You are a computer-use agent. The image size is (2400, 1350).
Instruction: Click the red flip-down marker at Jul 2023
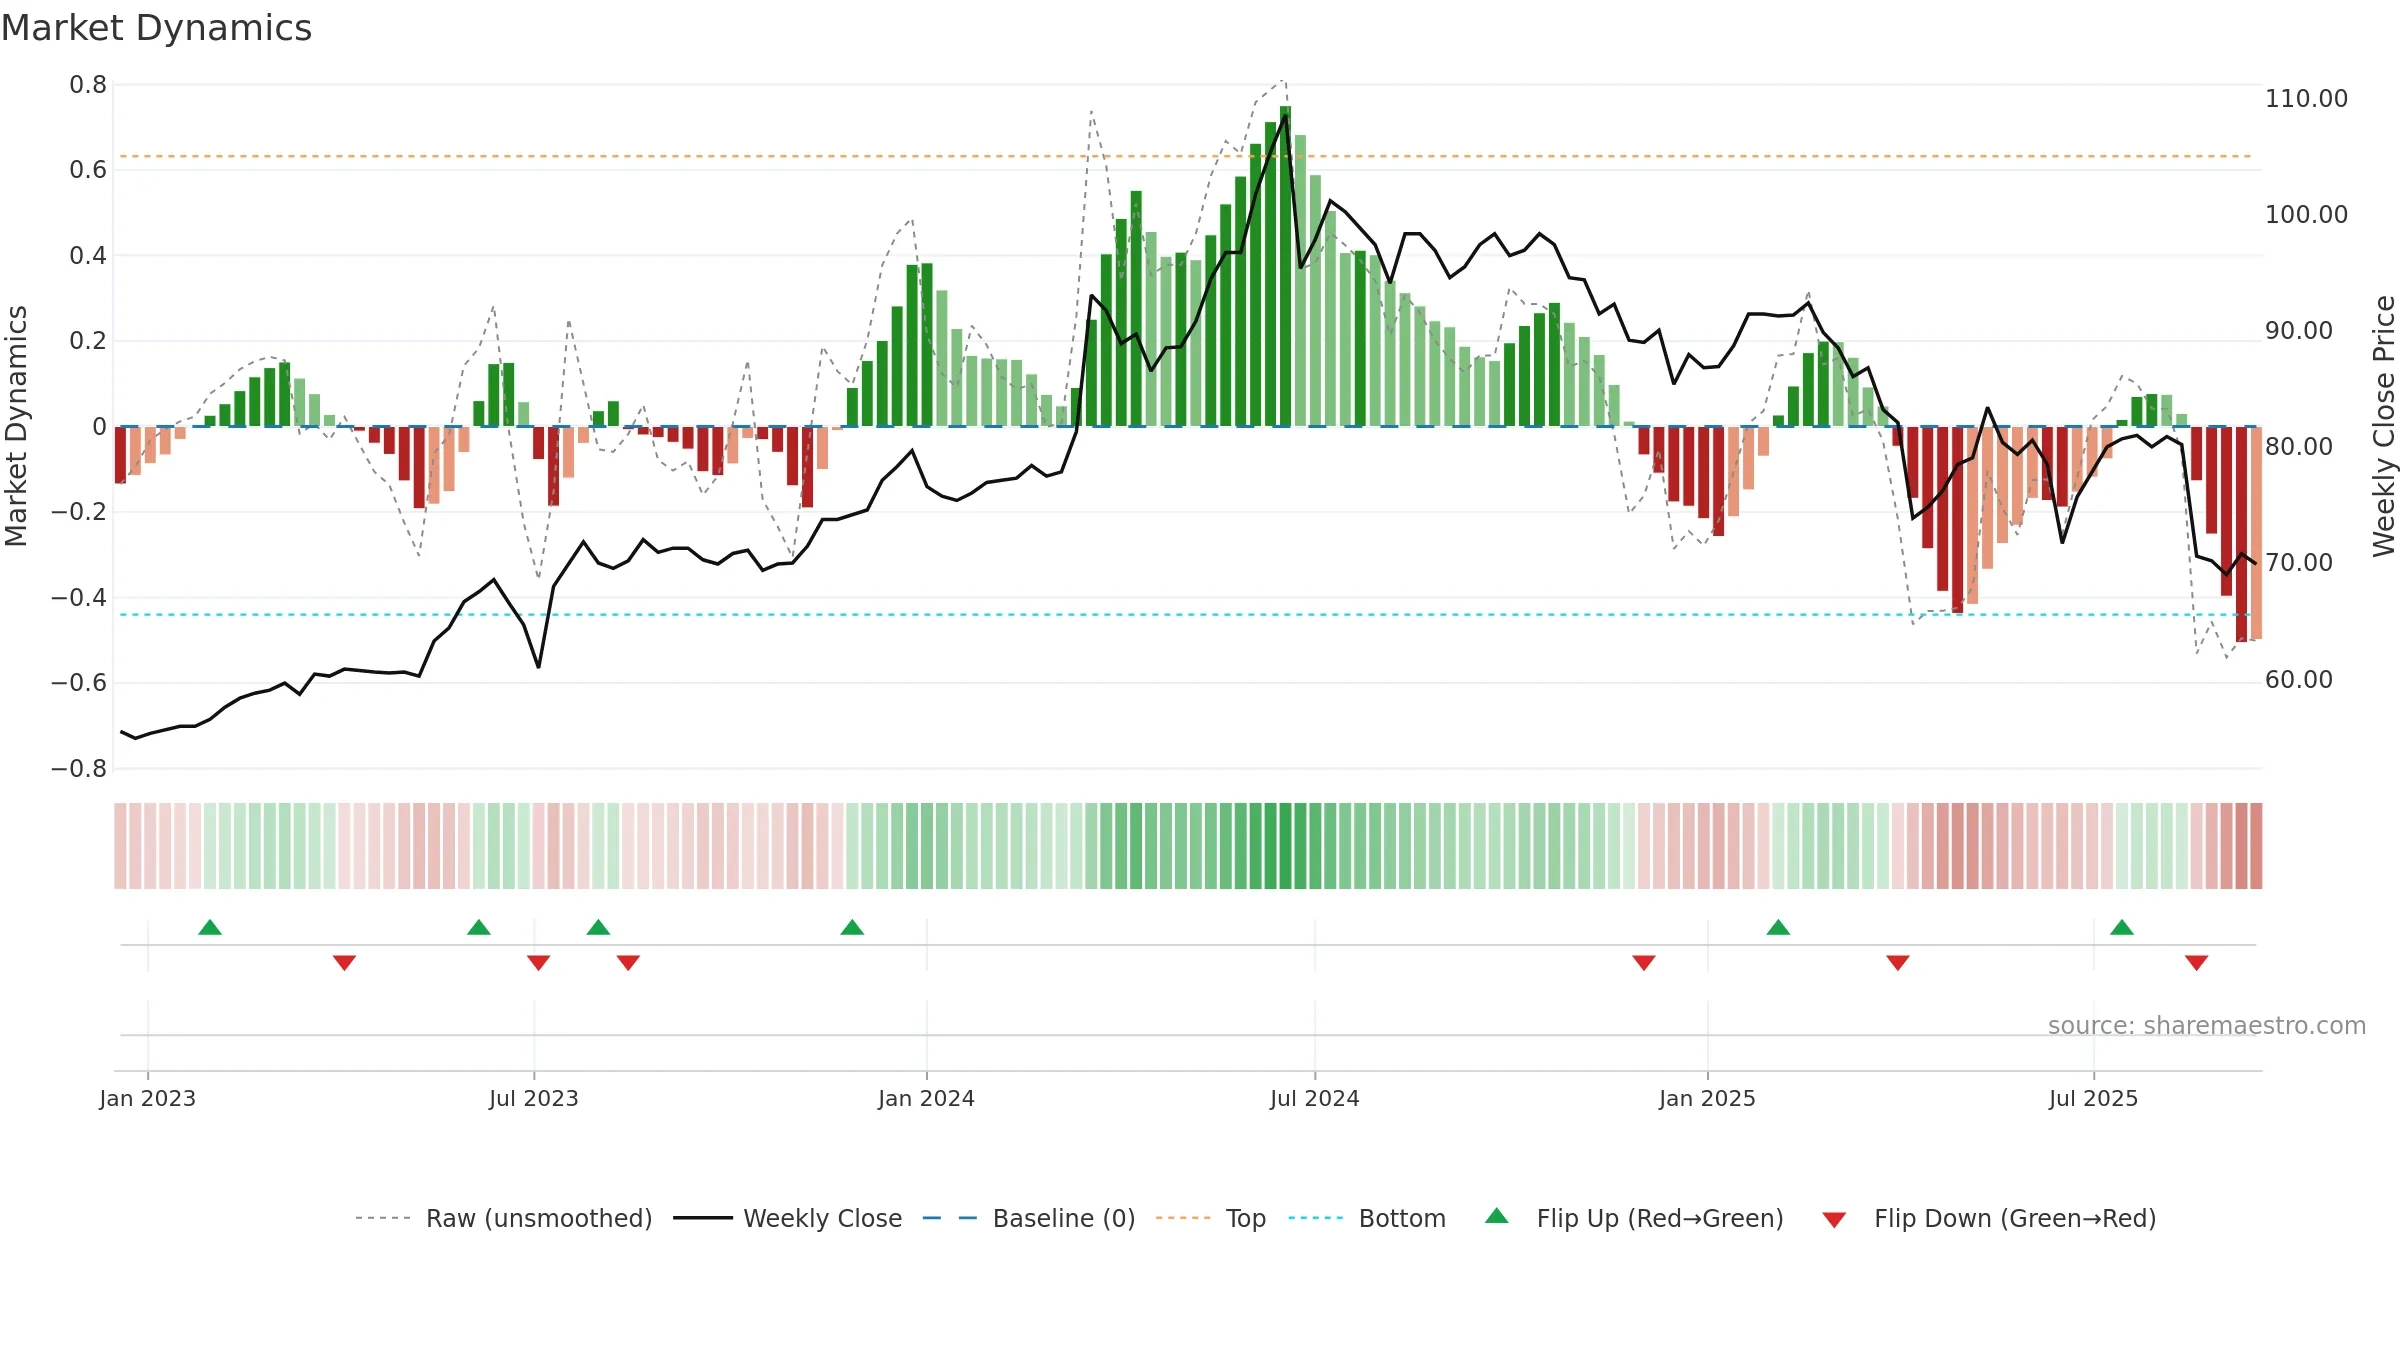(x=538, y=963)
